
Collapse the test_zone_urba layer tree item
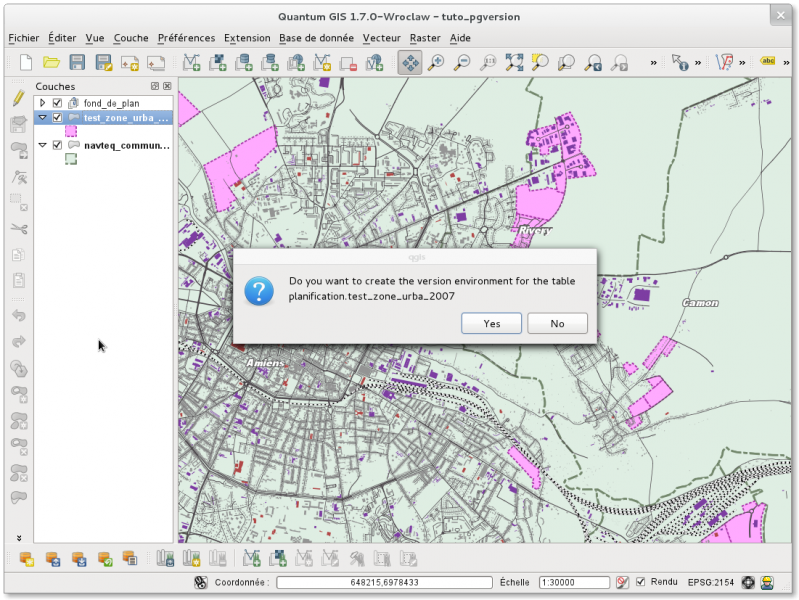(42, 117)
